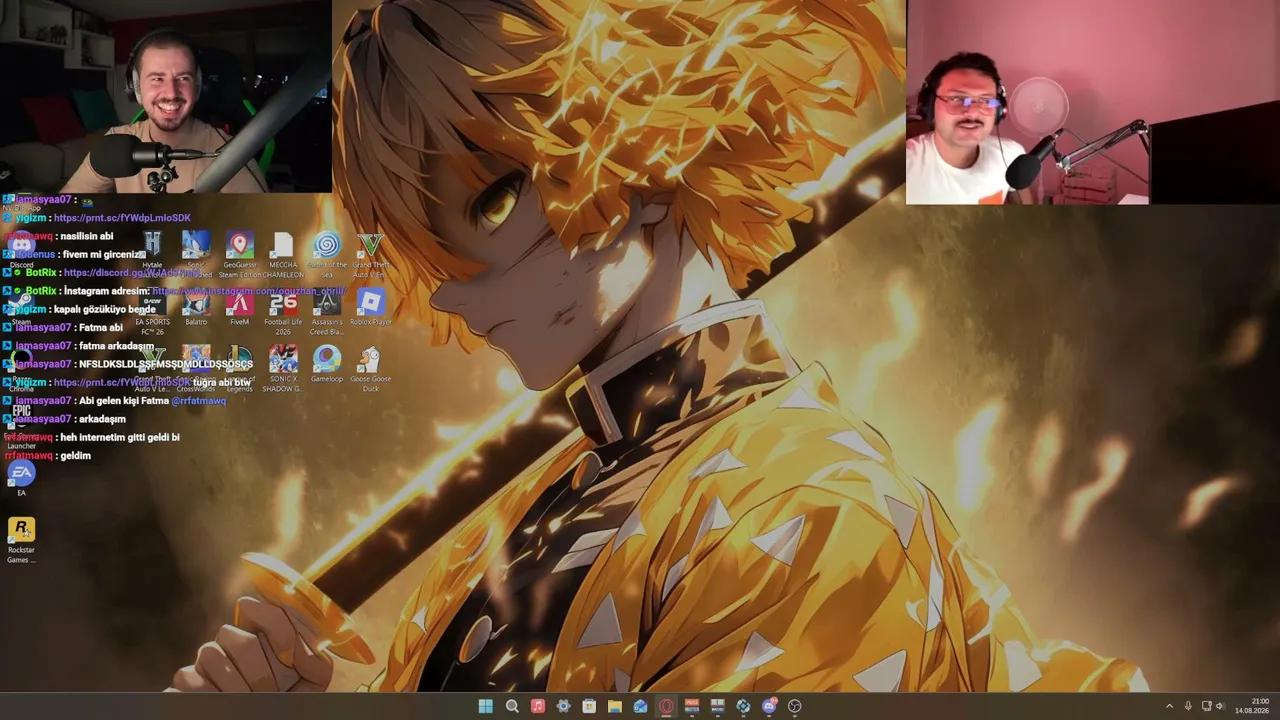Open the EA SPORTS FC 26 shortcut
Viewport: 1280px width, 720px height.
tap(152, 312)
